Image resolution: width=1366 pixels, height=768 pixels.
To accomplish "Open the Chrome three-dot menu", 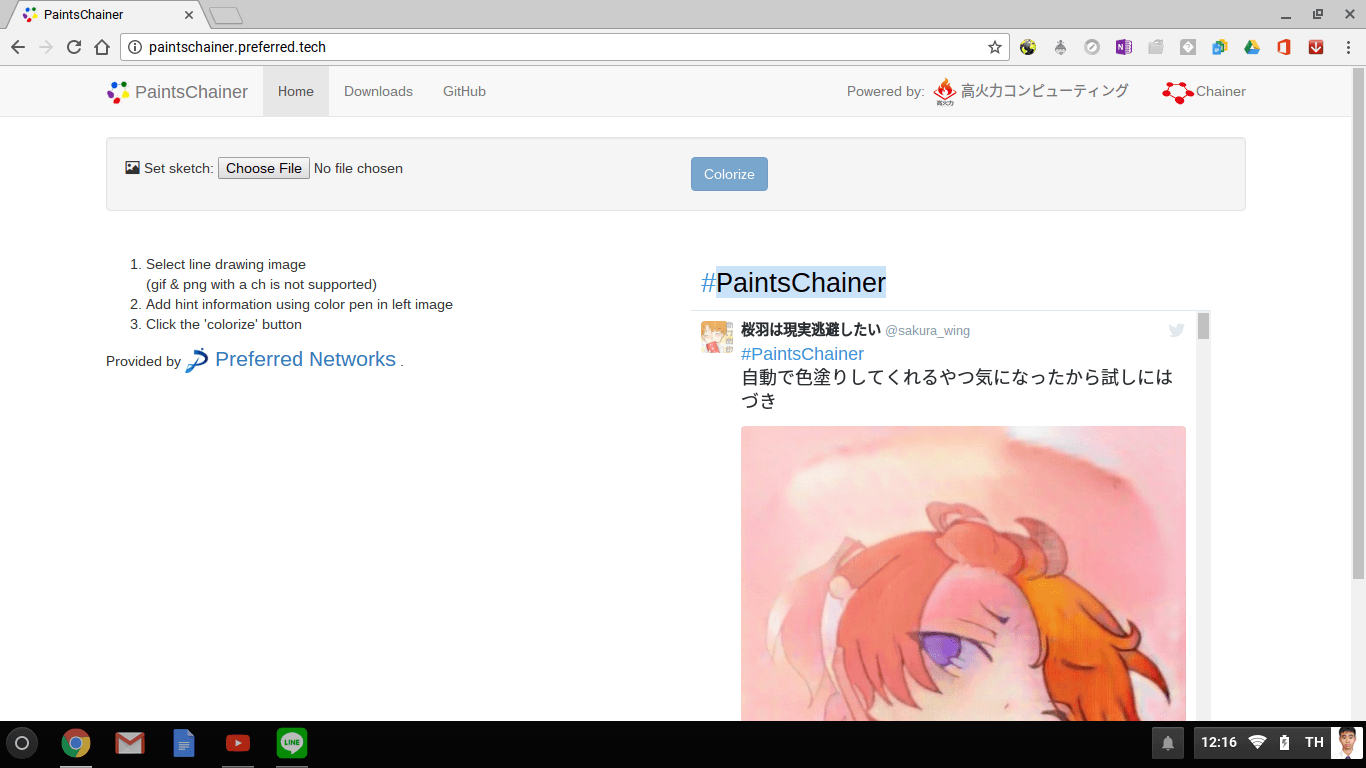I will (x=1347, y=47).
